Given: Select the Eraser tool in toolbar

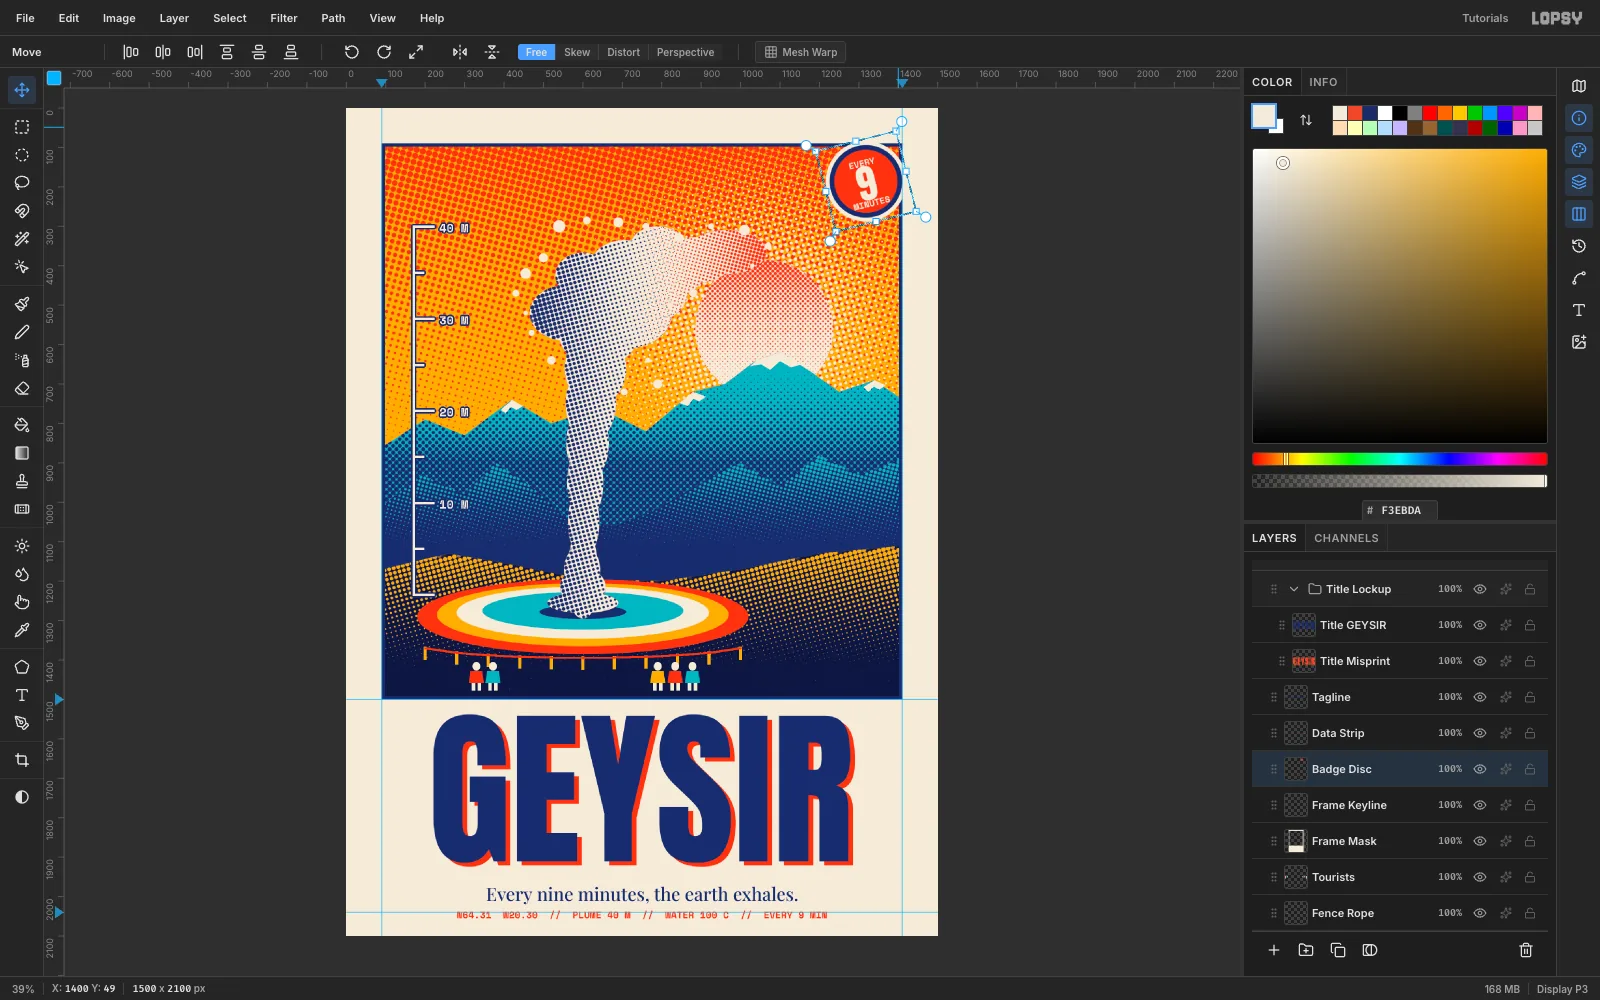Looking at the screenshot, I should point(22,389).
